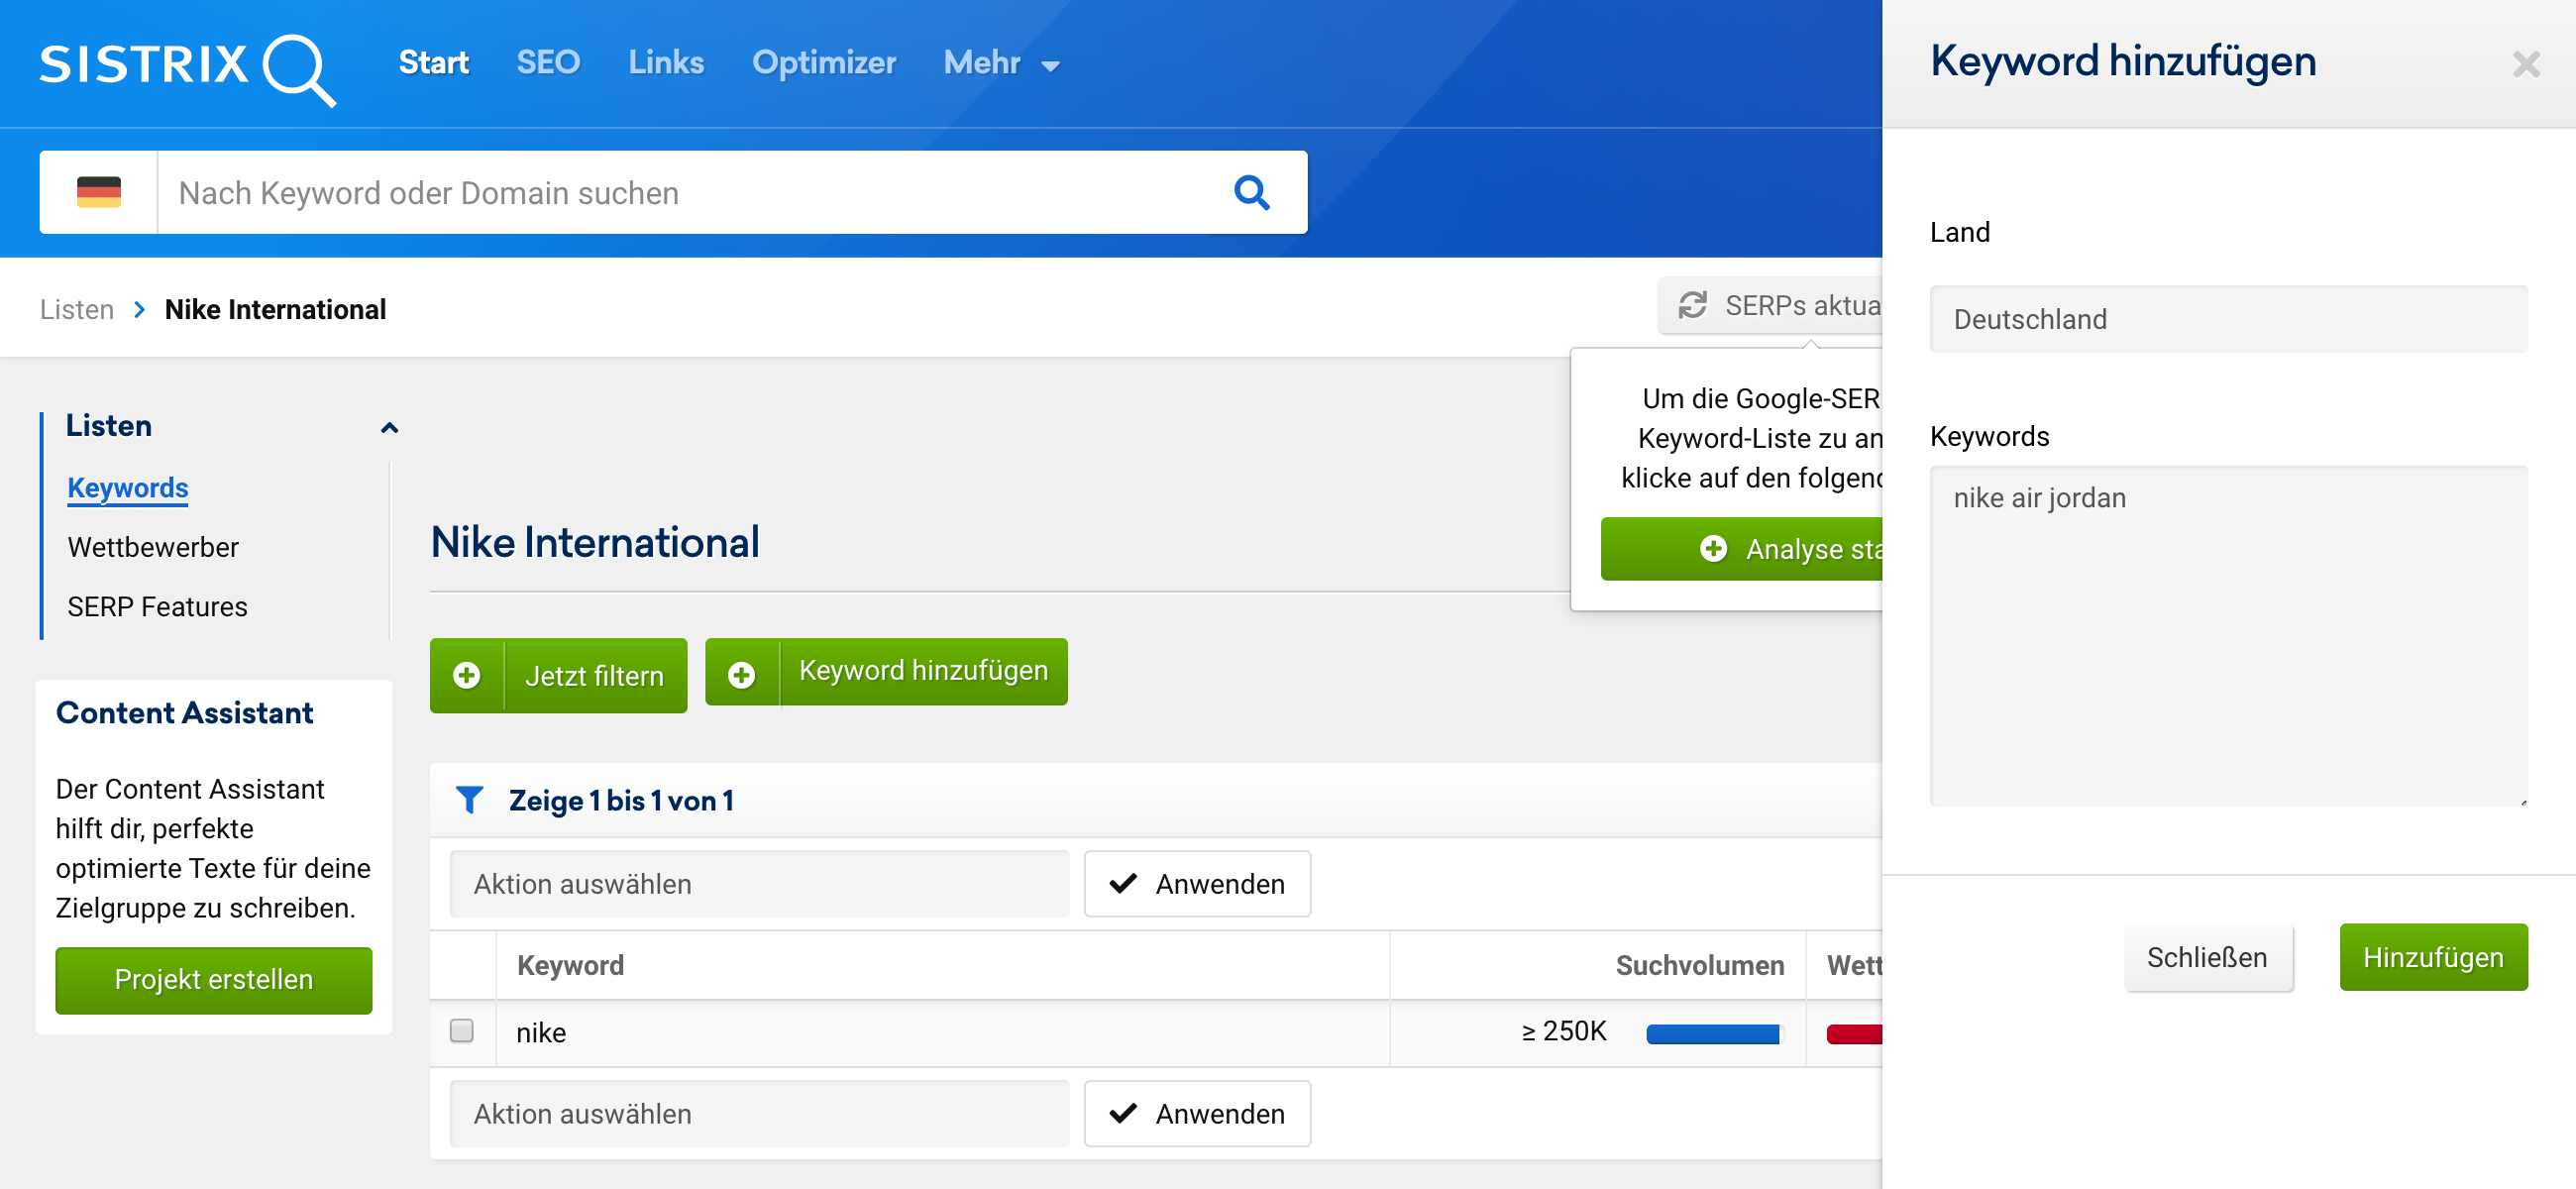Image resolution: width=2576 pixels, height=1189 pixels.
Task: Click plus icon on Jetzt filtern button
Action: (x=467, y=675)
